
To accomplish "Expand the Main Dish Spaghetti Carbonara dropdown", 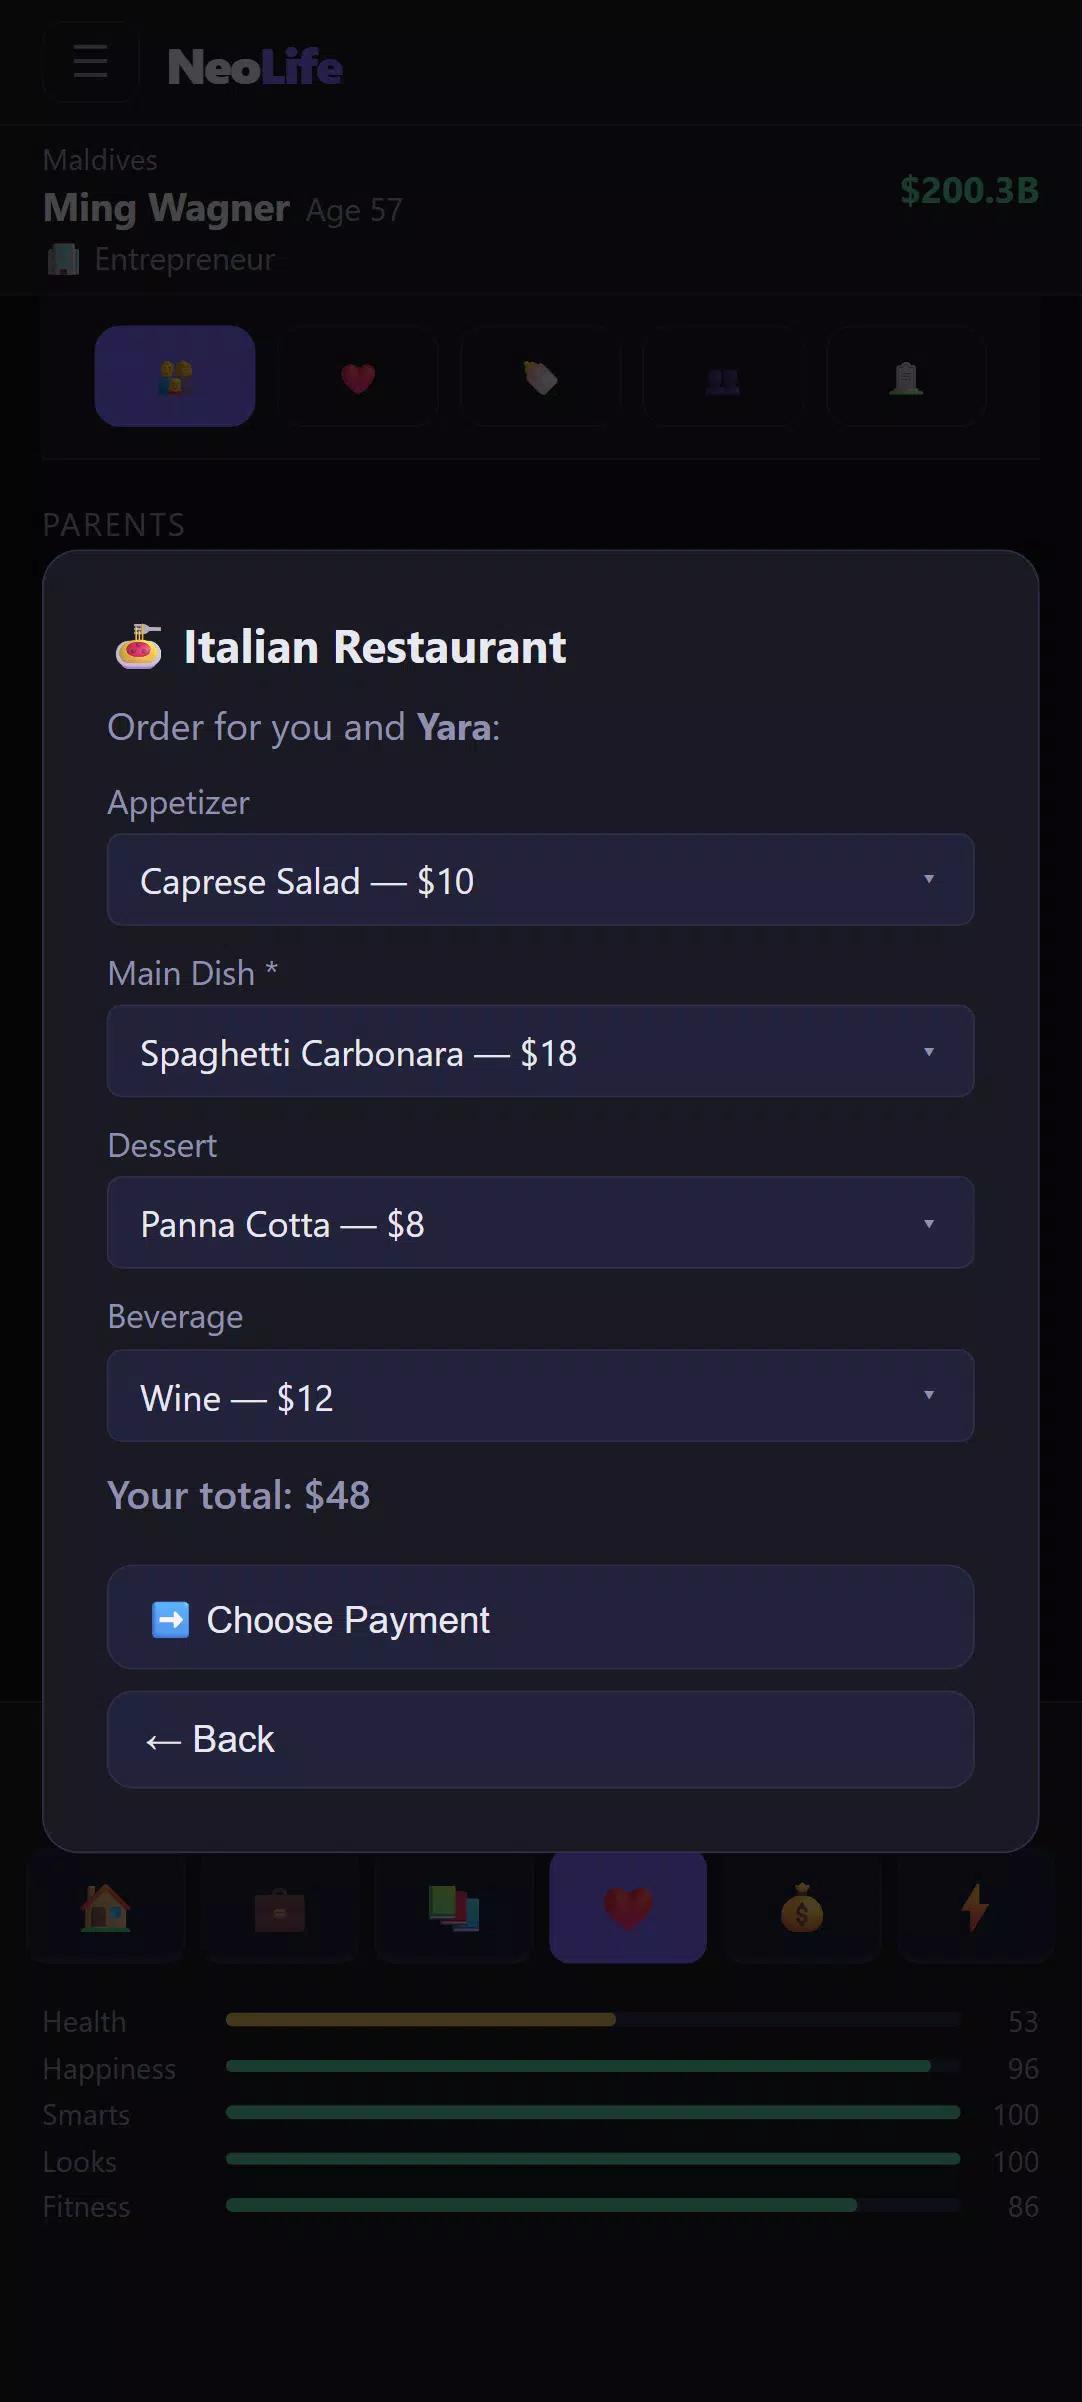I will pyautogui.click(x=541, y=1052).
